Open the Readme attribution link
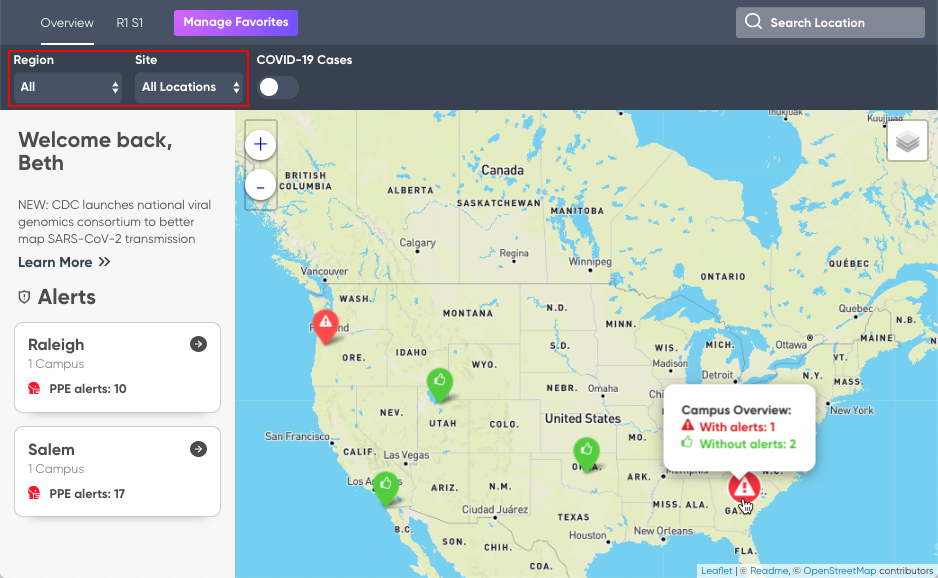 click(769, 571)
